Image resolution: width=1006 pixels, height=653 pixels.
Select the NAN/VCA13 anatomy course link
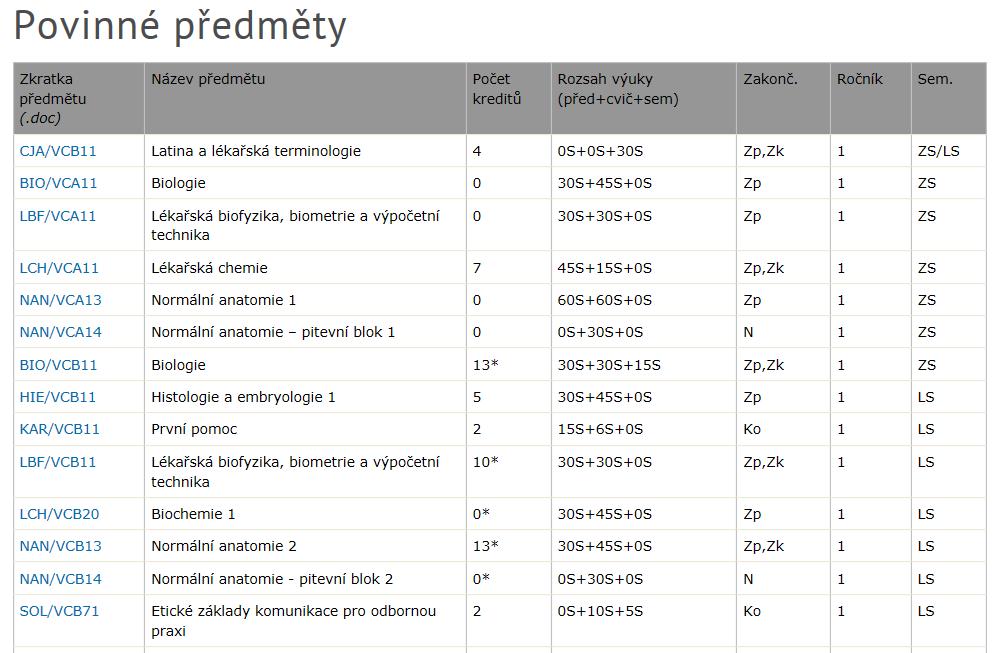60,300
